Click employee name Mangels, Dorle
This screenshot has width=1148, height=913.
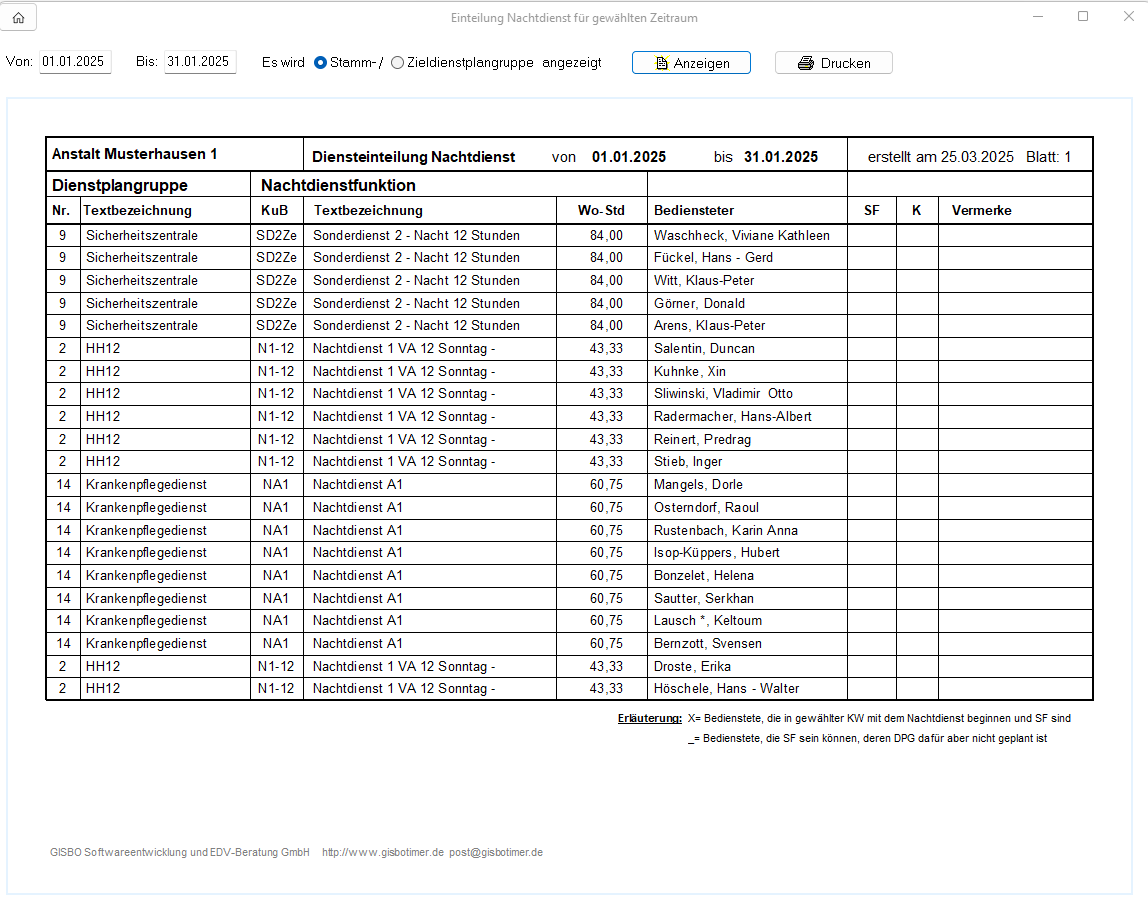(x=698, y=485)
